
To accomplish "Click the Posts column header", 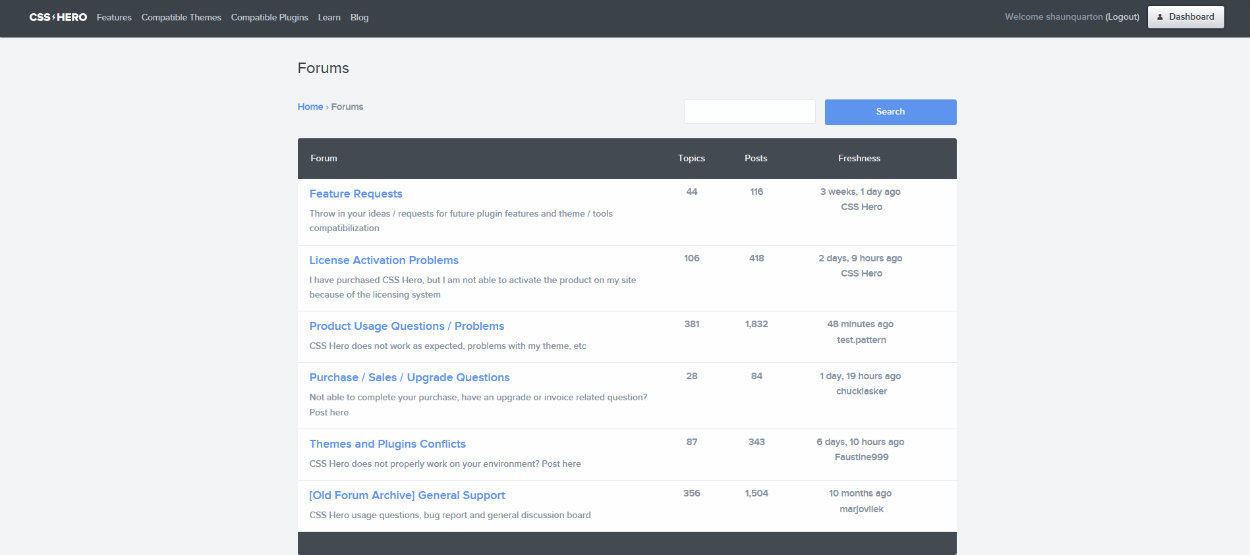I will coord(756,158).
